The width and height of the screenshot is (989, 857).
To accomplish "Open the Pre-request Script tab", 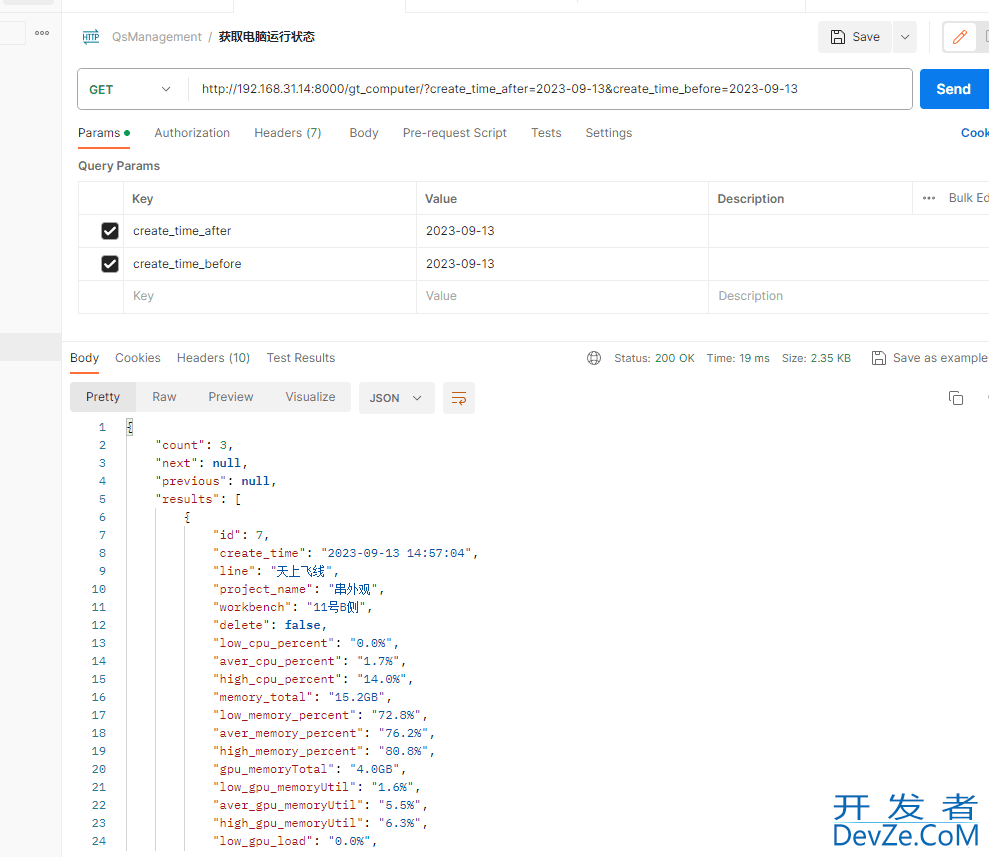I will [x=455, y=133].
